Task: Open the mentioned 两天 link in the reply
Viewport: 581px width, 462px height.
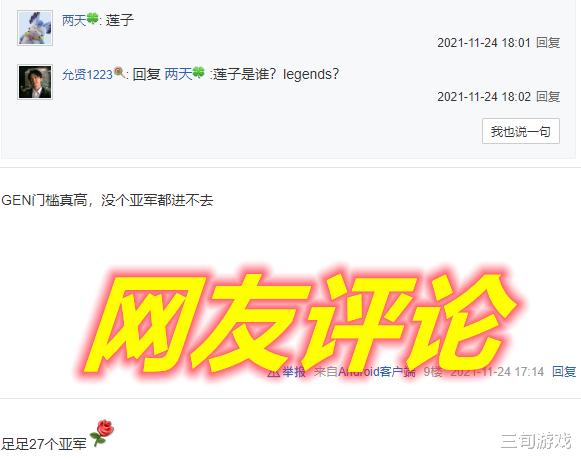Action: (x=178, y=74)
